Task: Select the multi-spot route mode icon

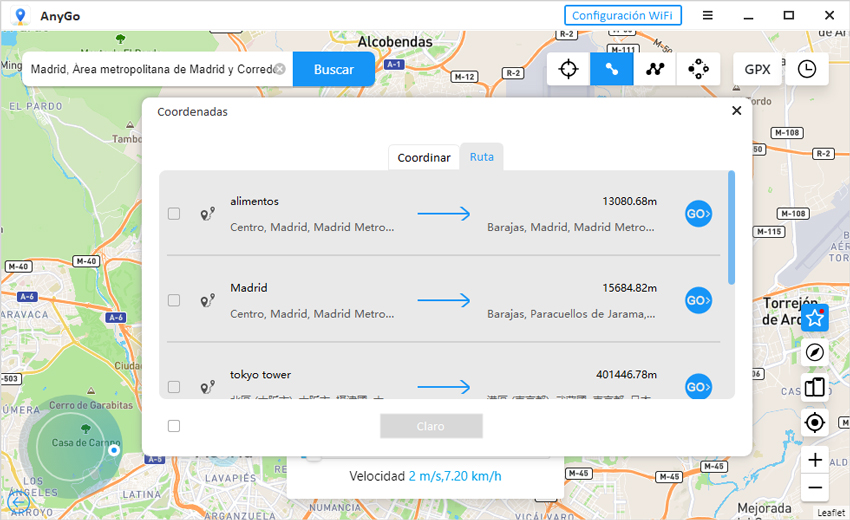Action: click(x=655, y=69)
